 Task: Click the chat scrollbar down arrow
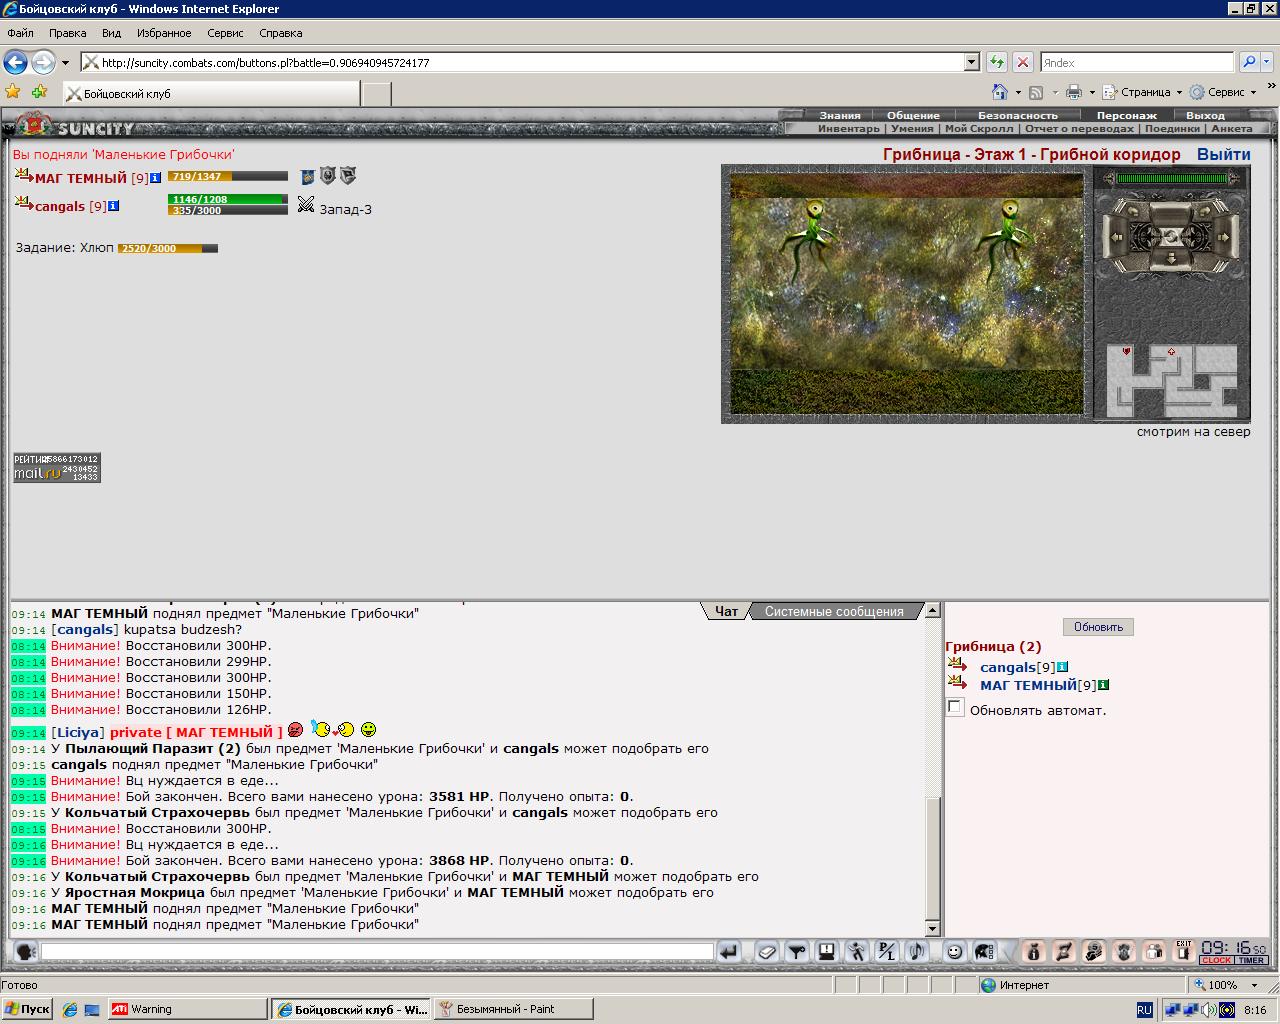pos(932,928)
